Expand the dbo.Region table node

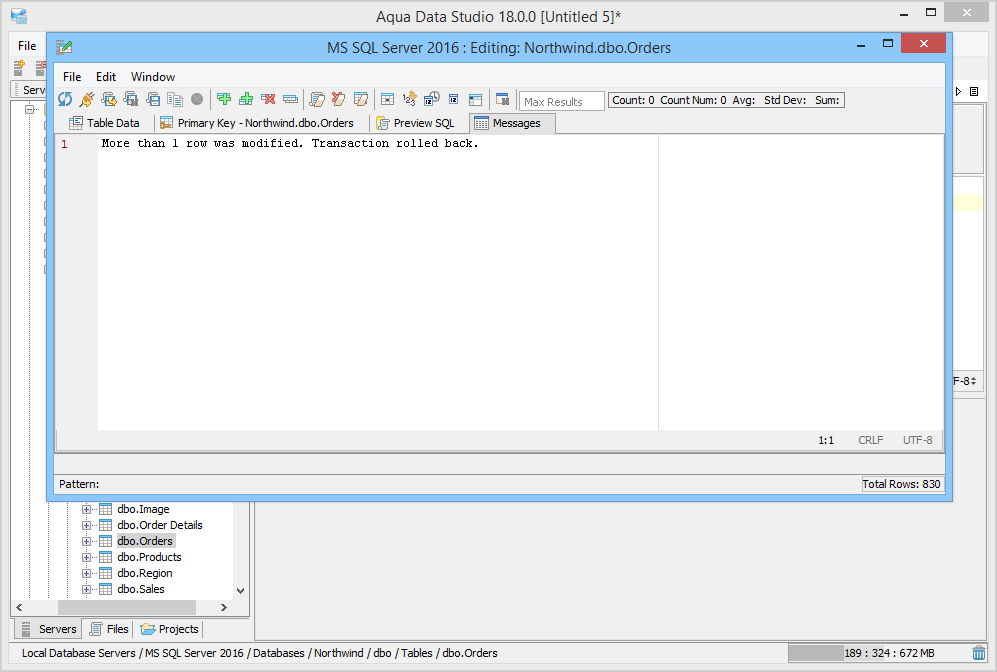[x=86, y=573]
